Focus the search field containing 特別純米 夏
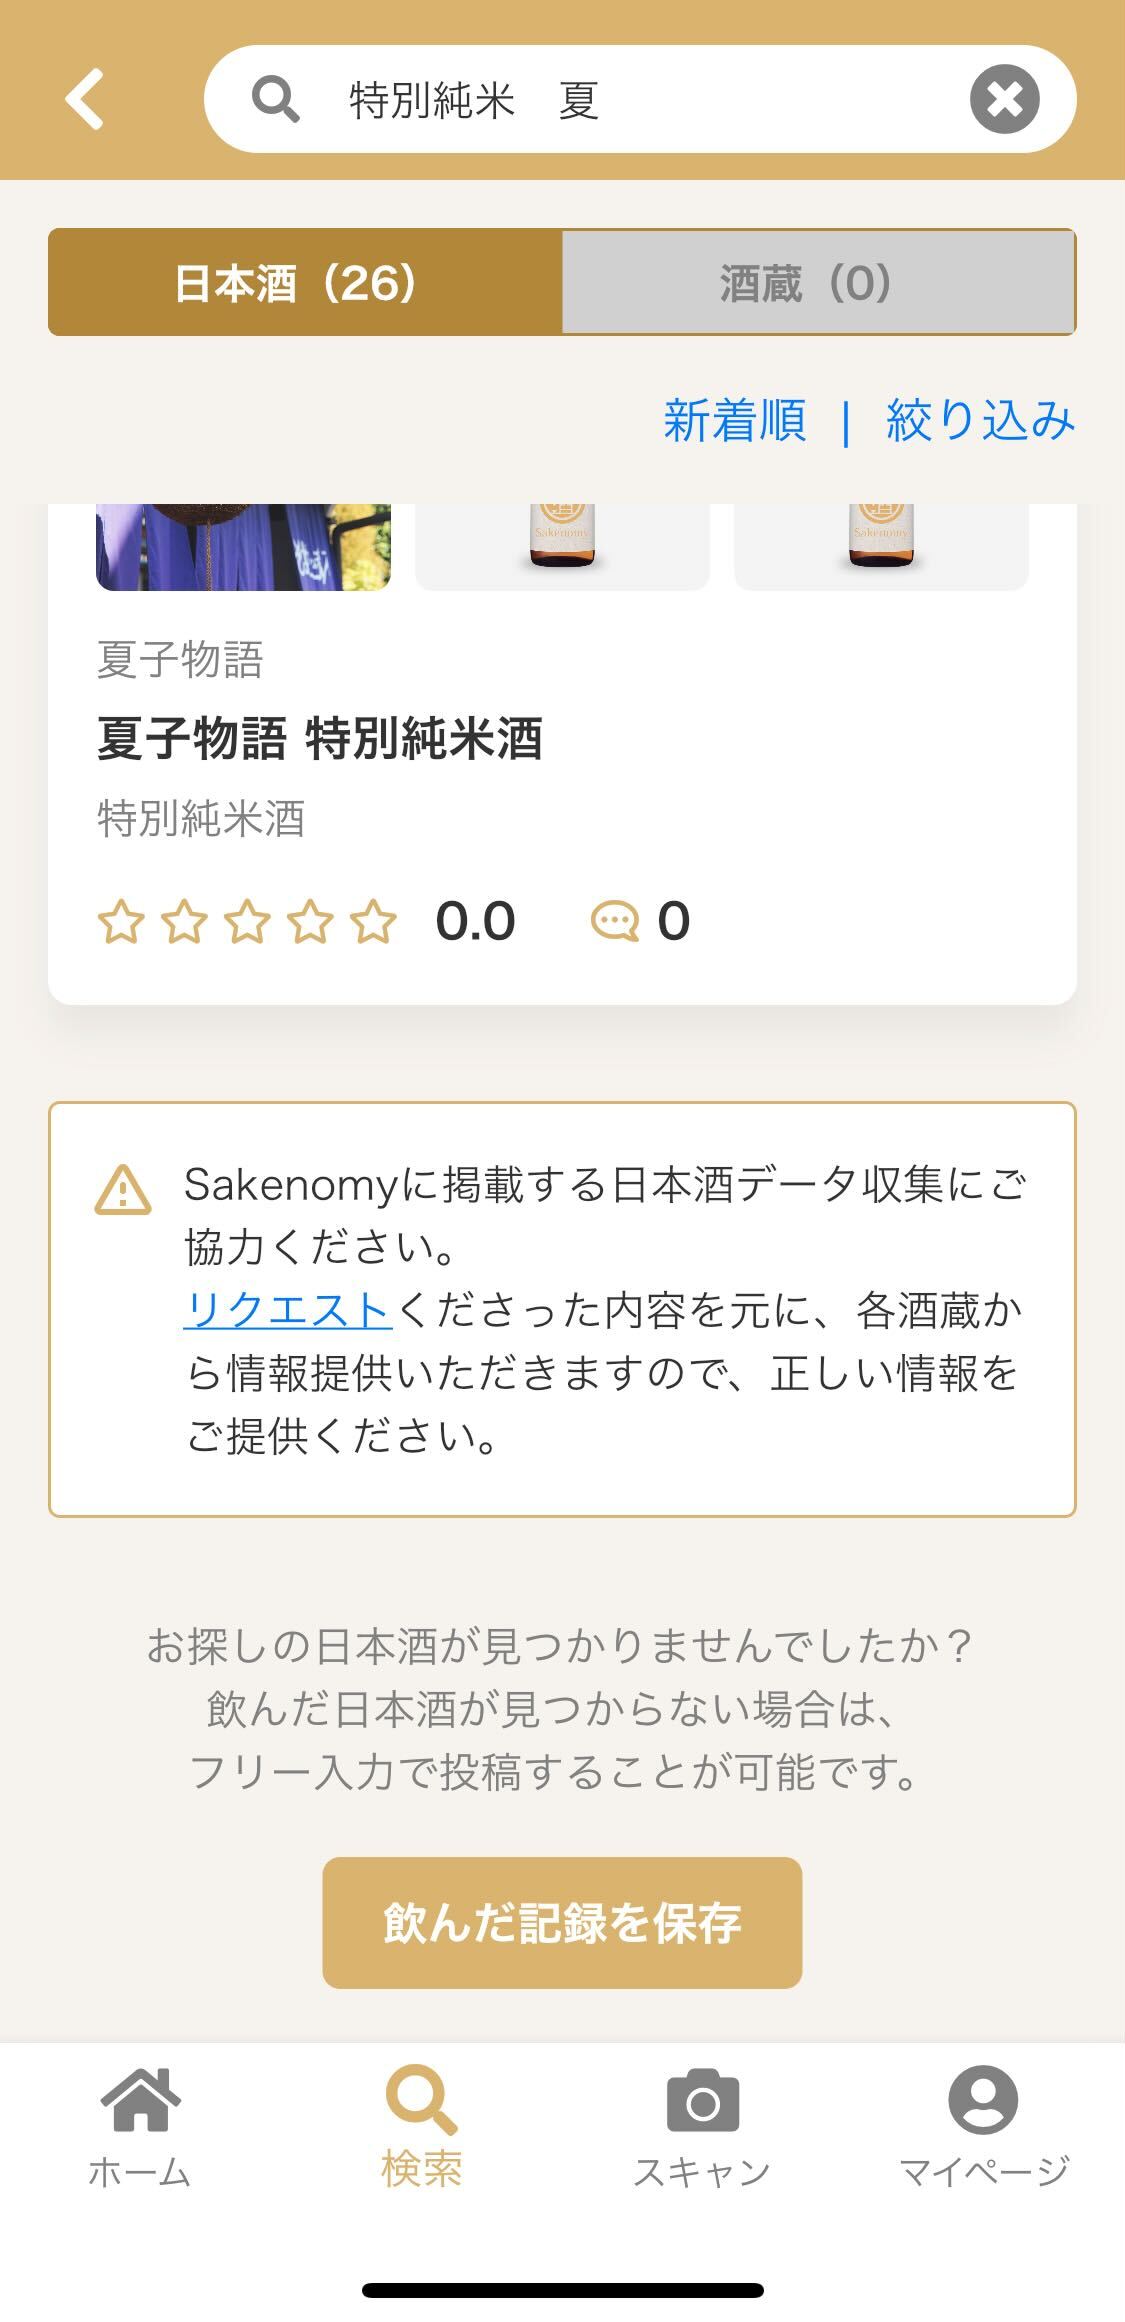 (x=640, y=99)
